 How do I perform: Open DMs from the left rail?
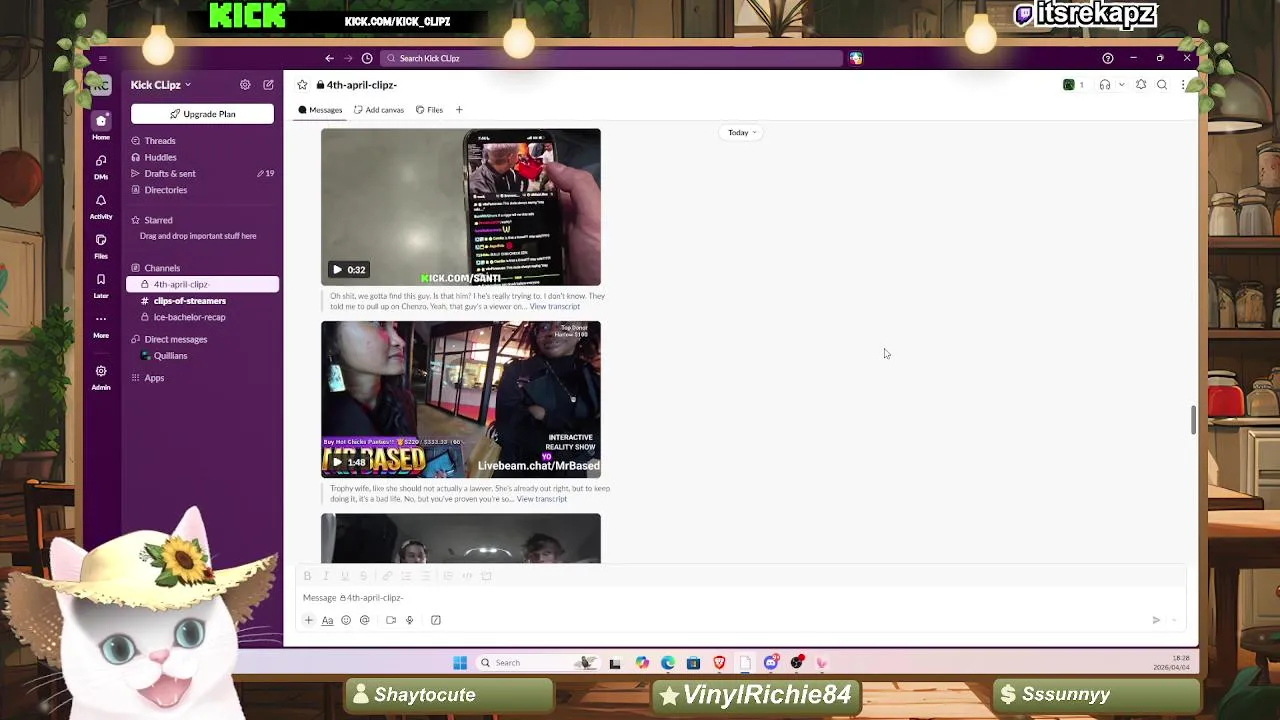(x=101, y=166)
